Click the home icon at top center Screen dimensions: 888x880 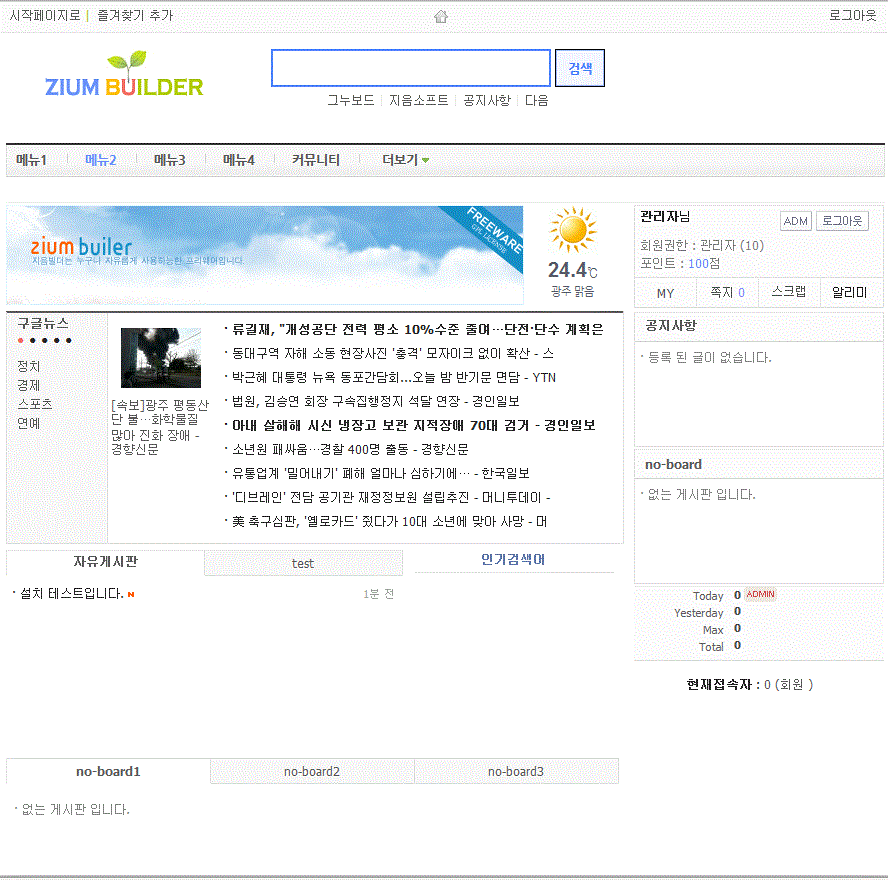click(x=441, y=16)
